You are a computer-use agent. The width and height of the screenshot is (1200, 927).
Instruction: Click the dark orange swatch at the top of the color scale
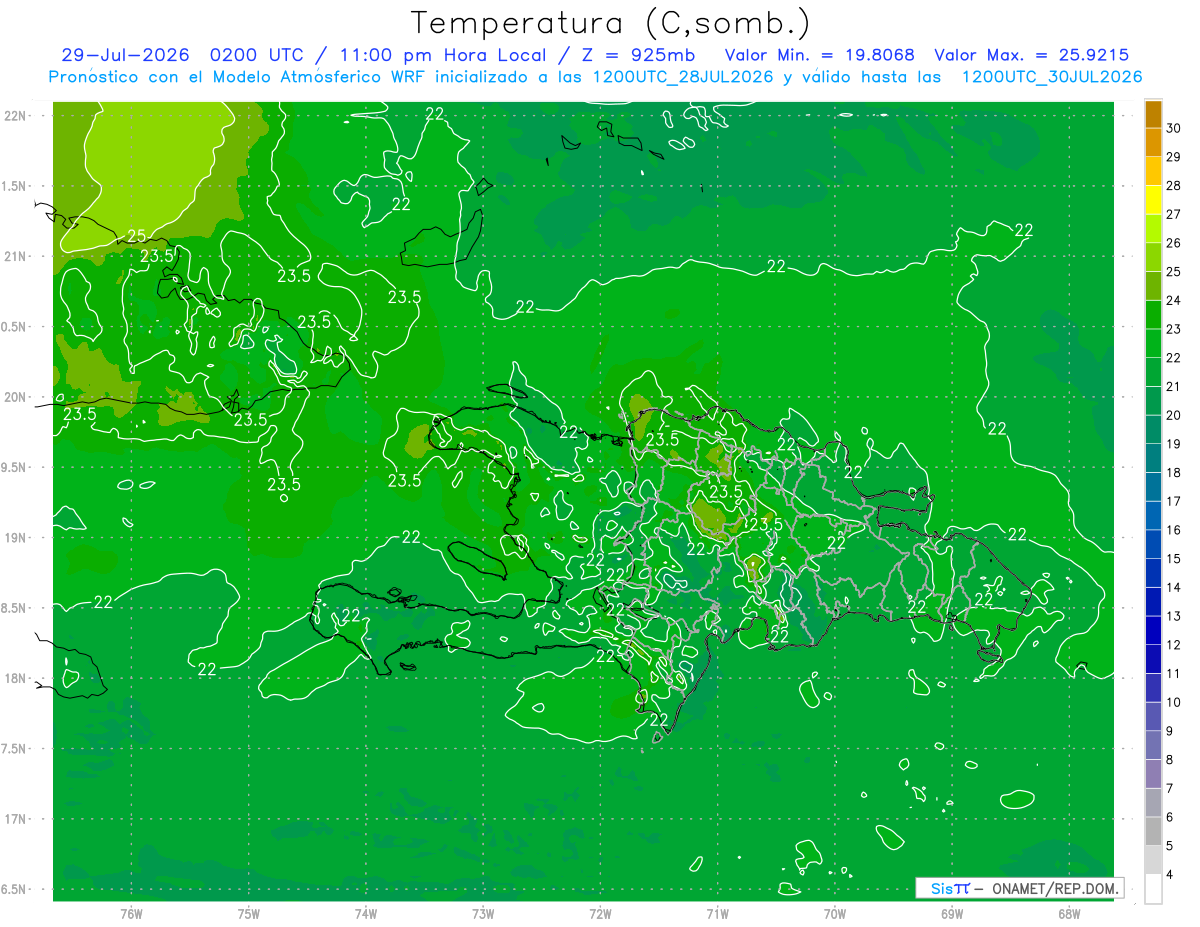point(1153,115)
